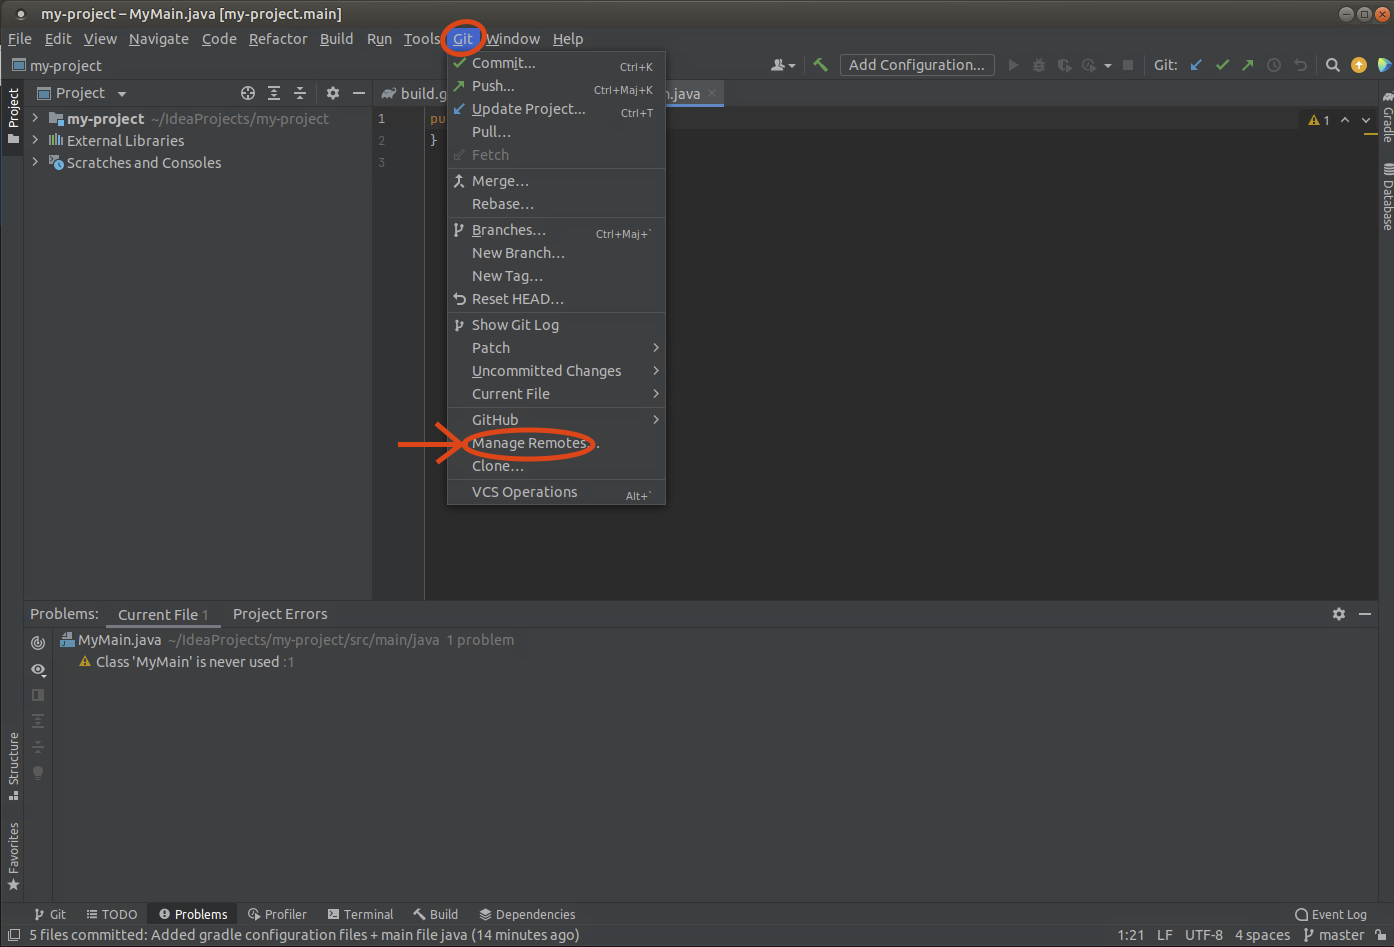Viewport: 1394px width, 947px height.
Task: Expand the Scratches and Consoles node
Action: pyautogui.click(x=35, y=162)
